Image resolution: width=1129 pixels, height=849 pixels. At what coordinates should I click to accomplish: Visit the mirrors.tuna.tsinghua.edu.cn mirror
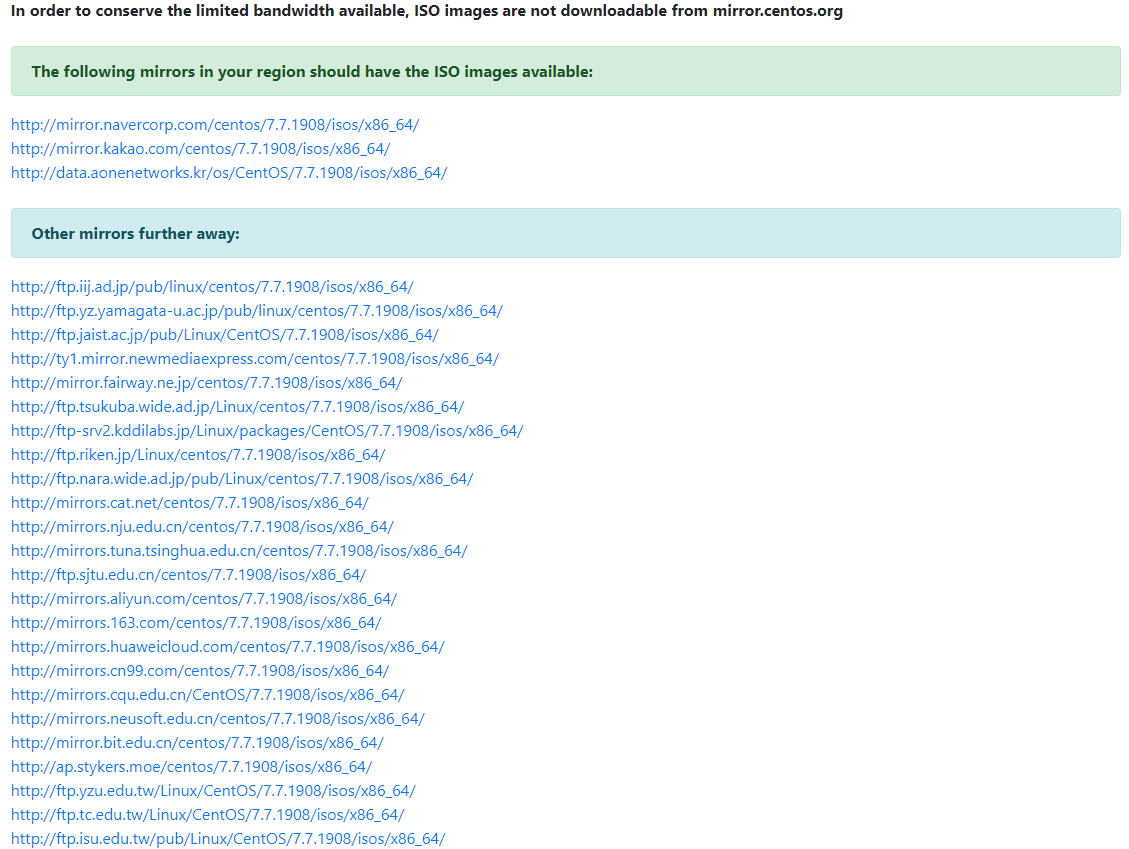click(239, 551)
